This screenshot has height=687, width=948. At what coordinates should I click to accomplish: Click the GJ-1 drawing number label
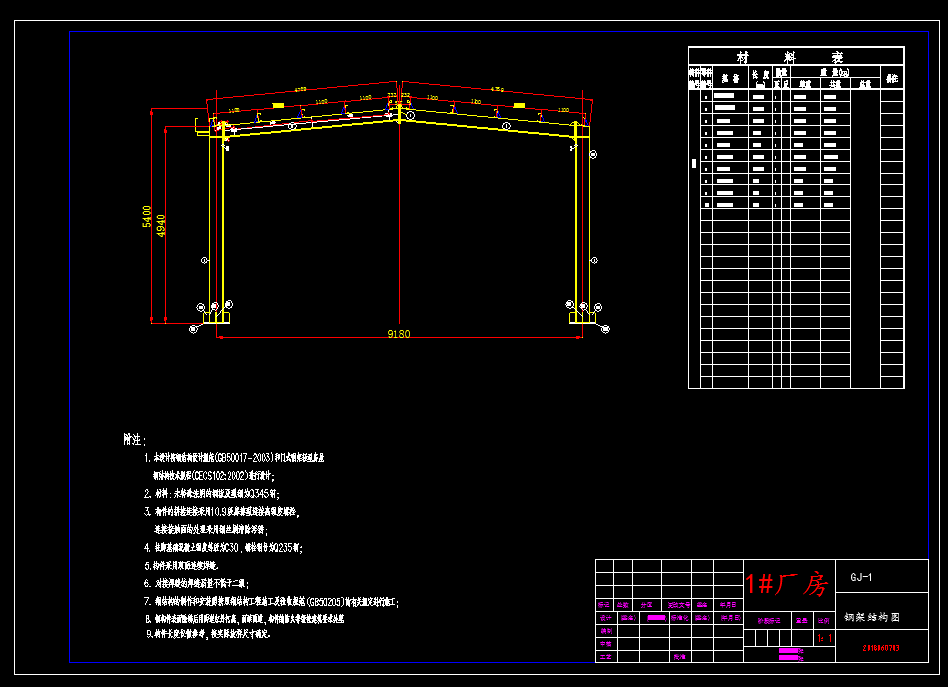coord(861,577)
